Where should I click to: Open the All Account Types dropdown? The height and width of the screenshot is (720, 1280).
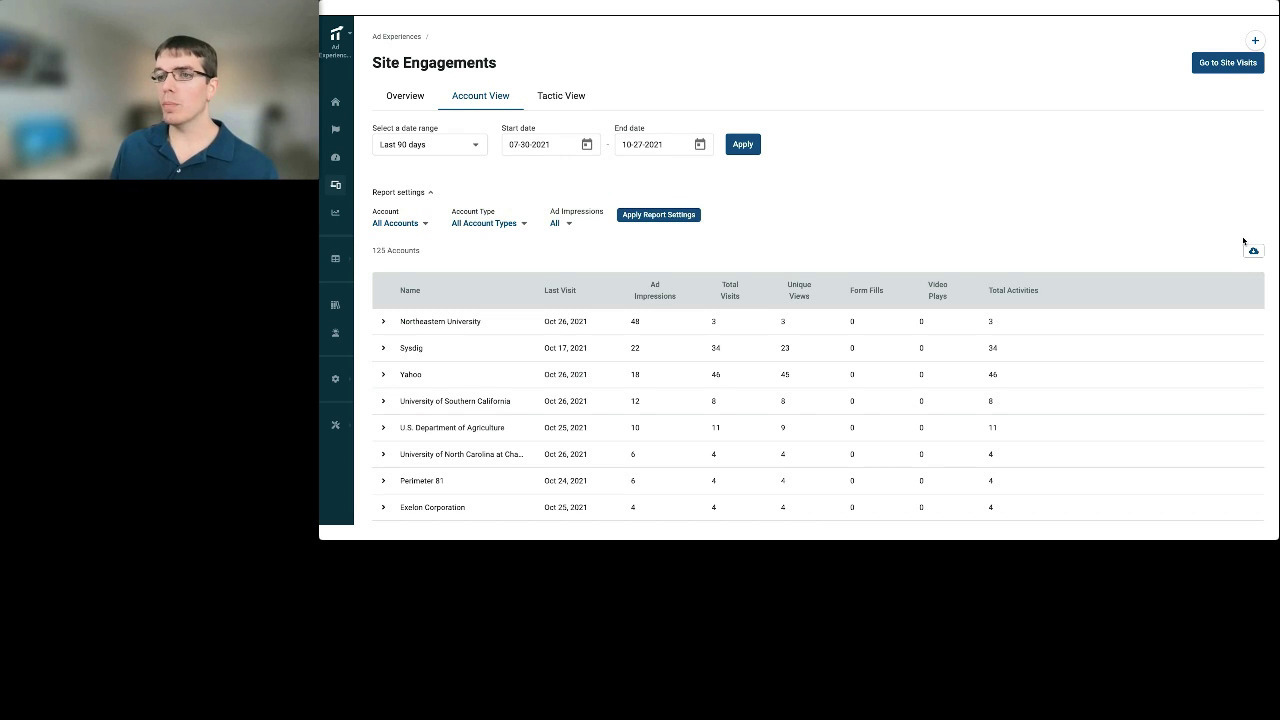488,223
